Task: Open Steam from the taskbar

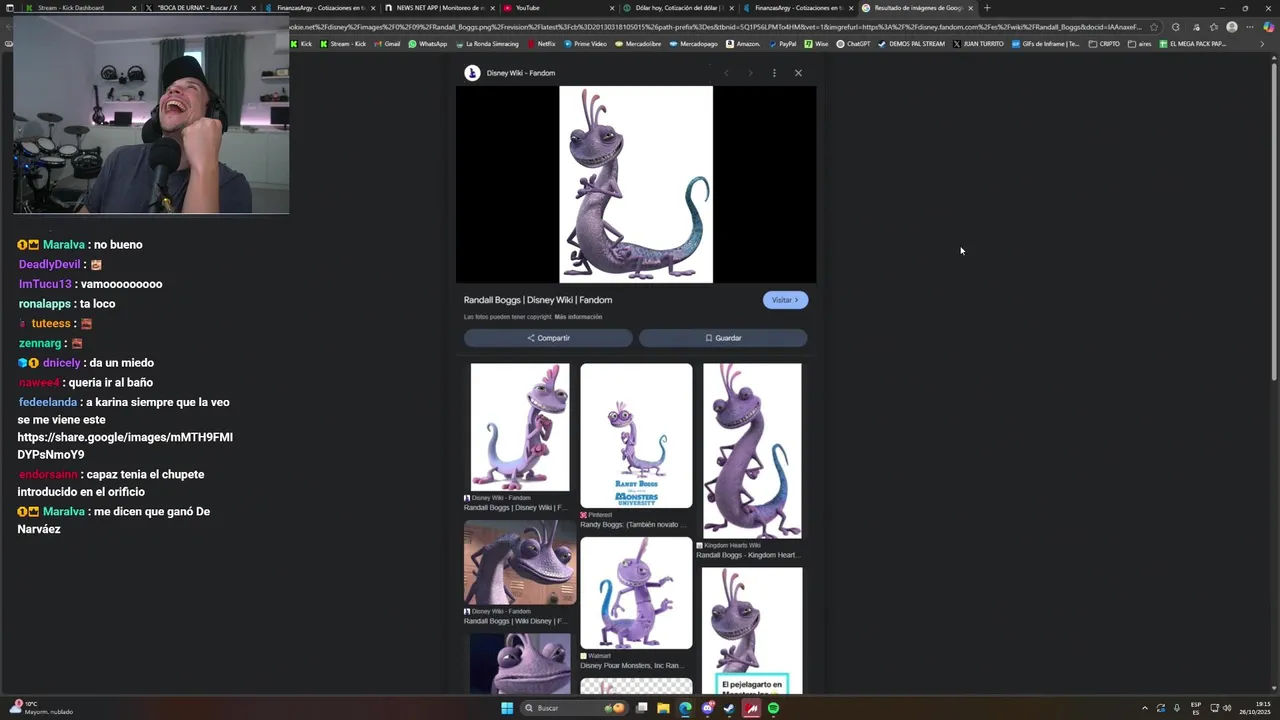Action: (730, 708)
